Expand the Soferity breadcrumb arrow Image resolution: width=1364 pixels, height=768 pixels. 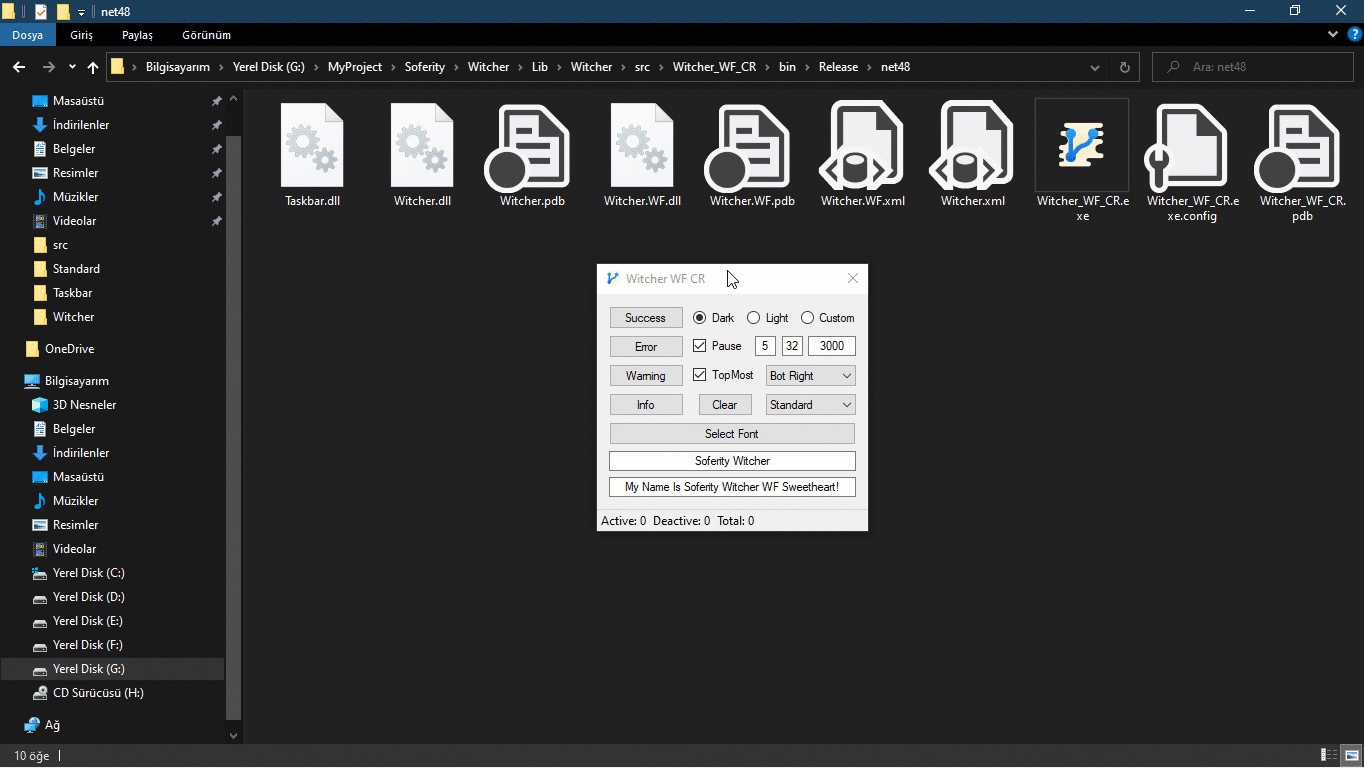(456, 67)
